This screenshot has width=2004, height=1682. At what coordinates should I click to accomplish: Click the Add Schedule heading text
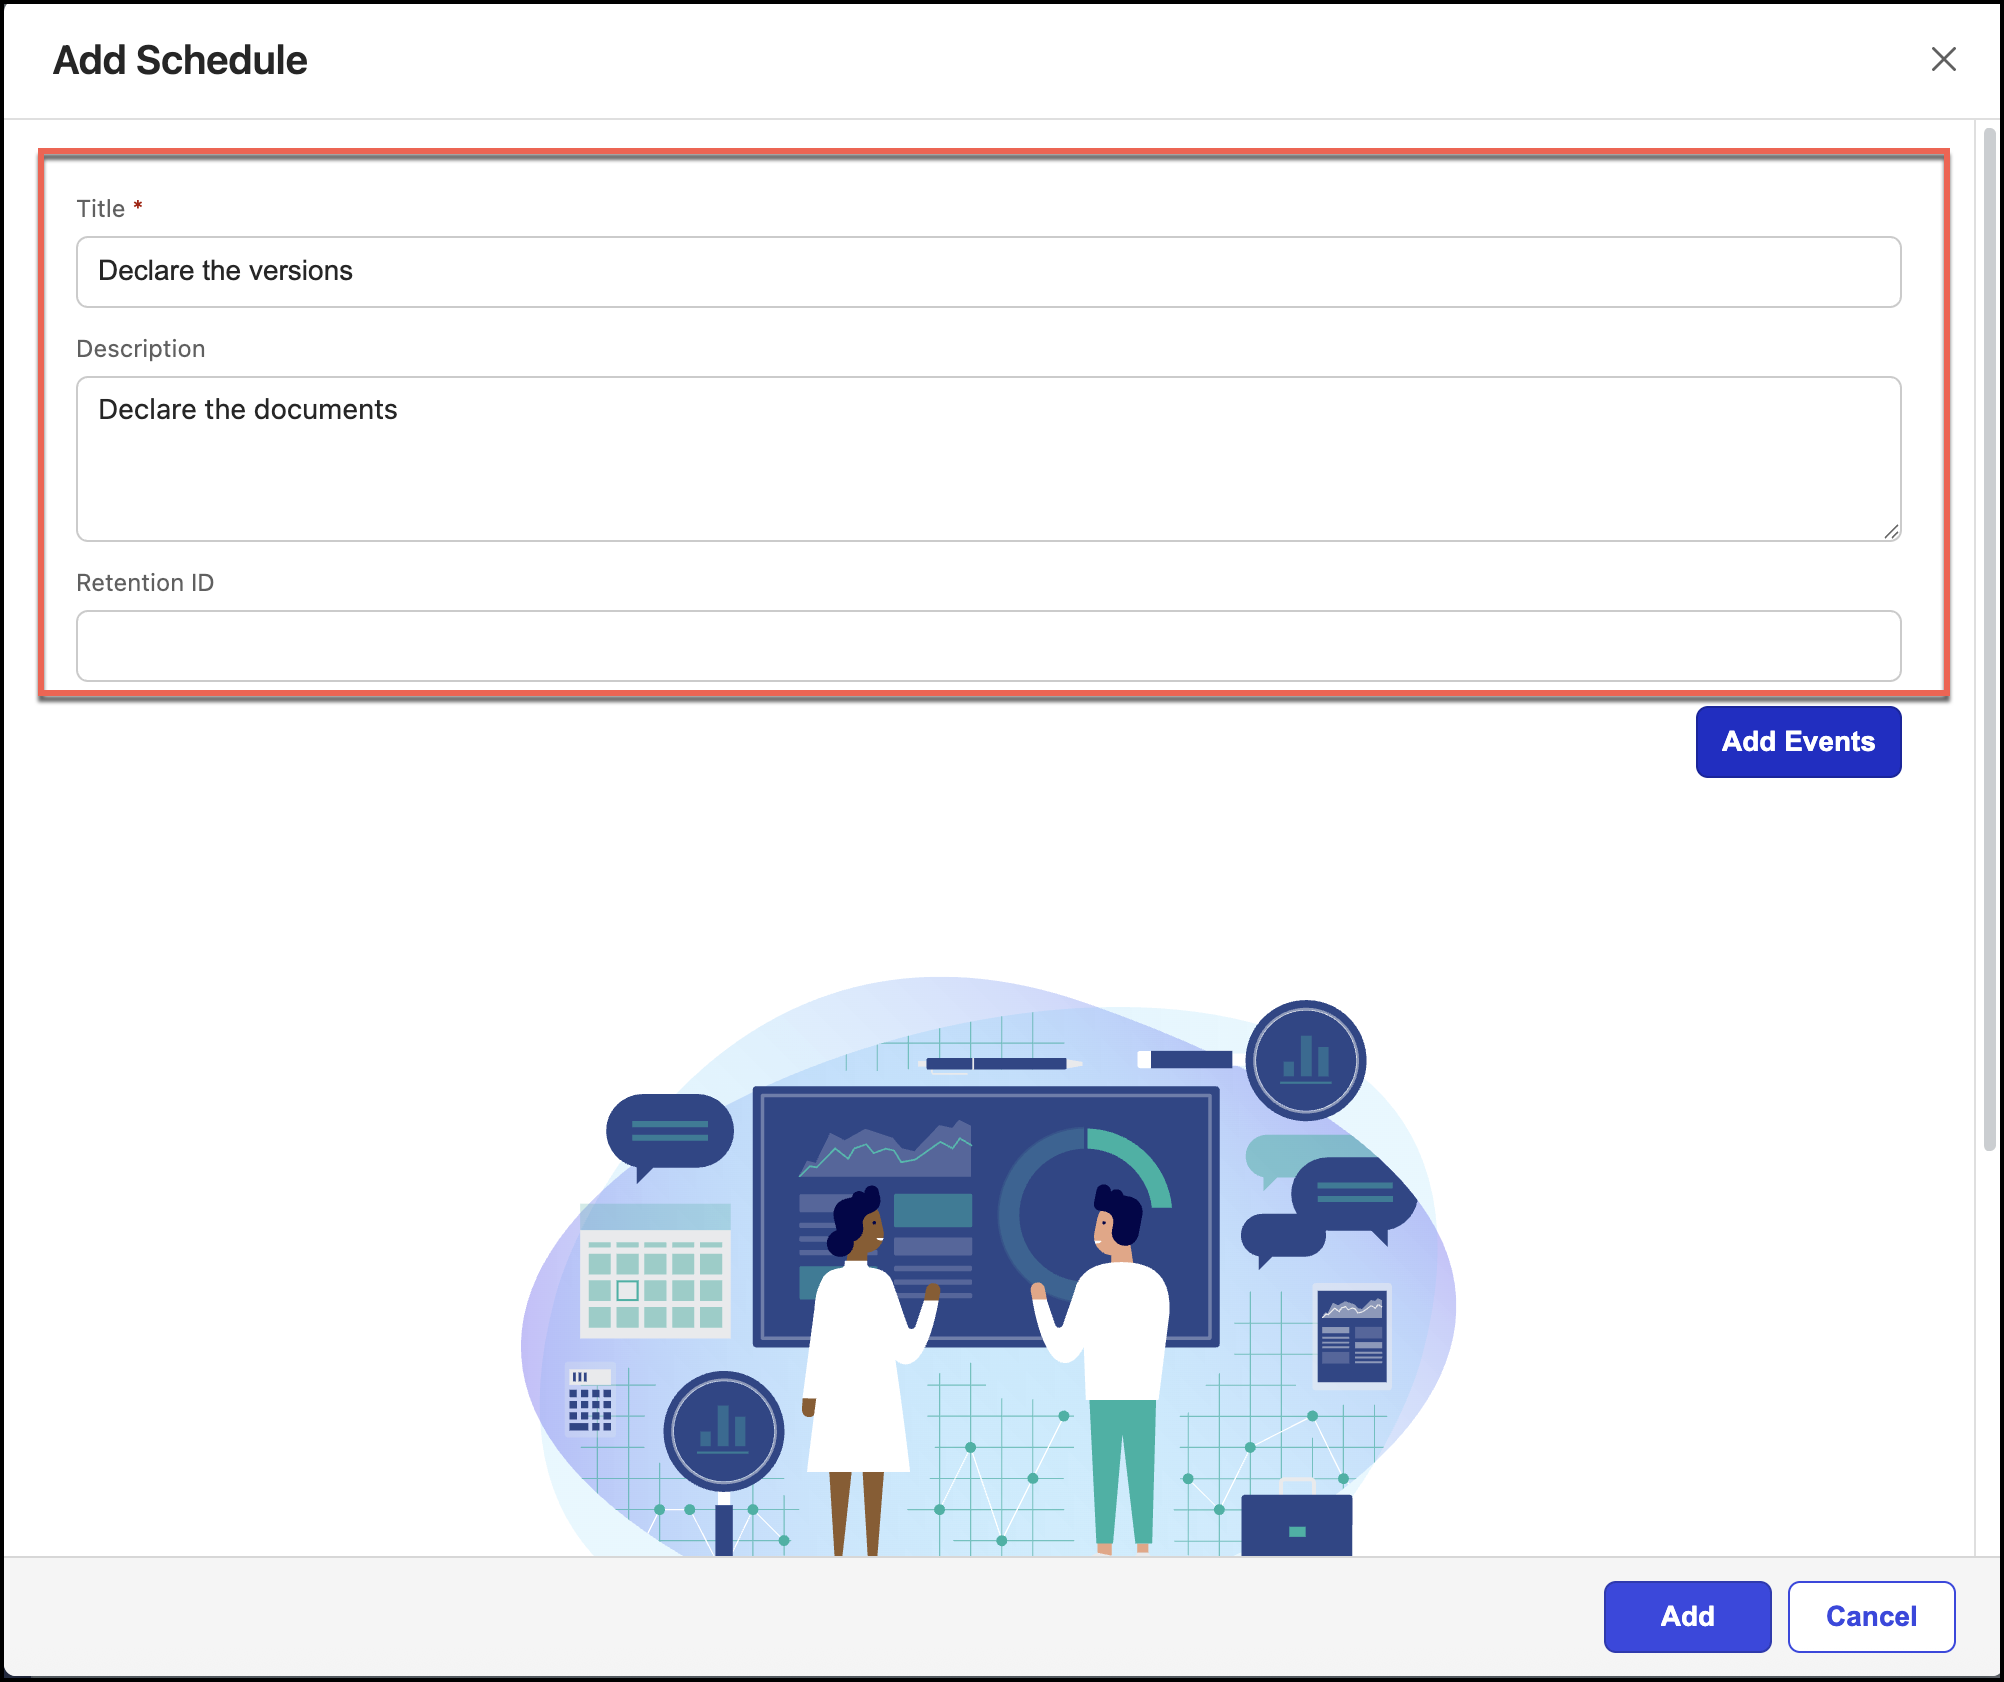pos(180,60)
